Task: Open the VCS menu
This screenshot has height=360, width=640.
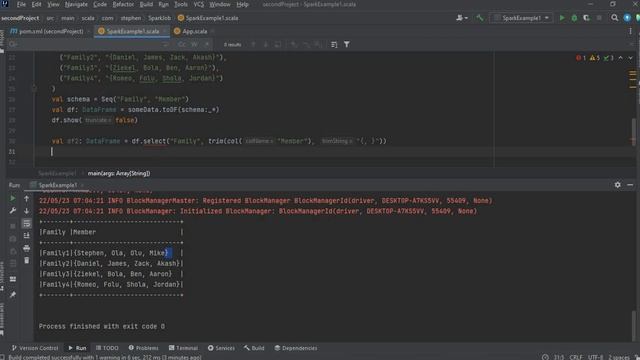Action: (198, 4)
